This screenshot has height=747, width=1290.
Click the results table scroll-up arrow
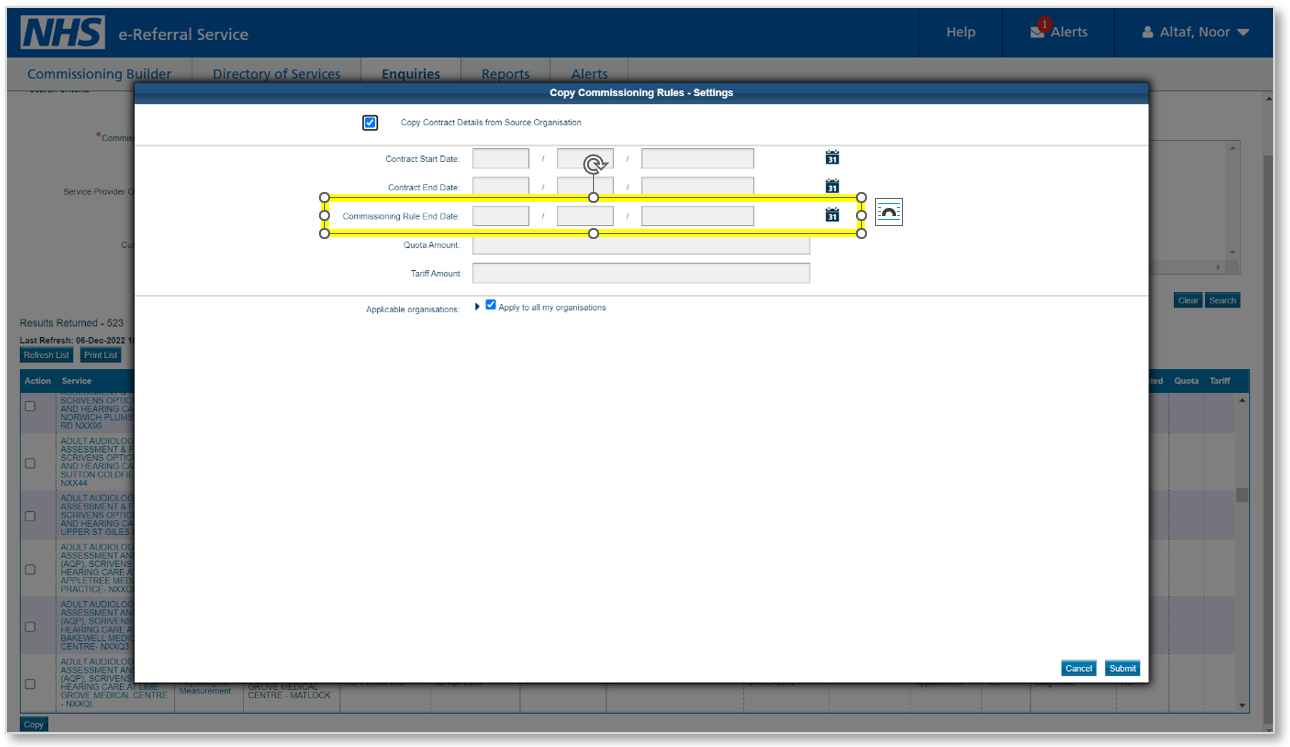[1242, 400]
